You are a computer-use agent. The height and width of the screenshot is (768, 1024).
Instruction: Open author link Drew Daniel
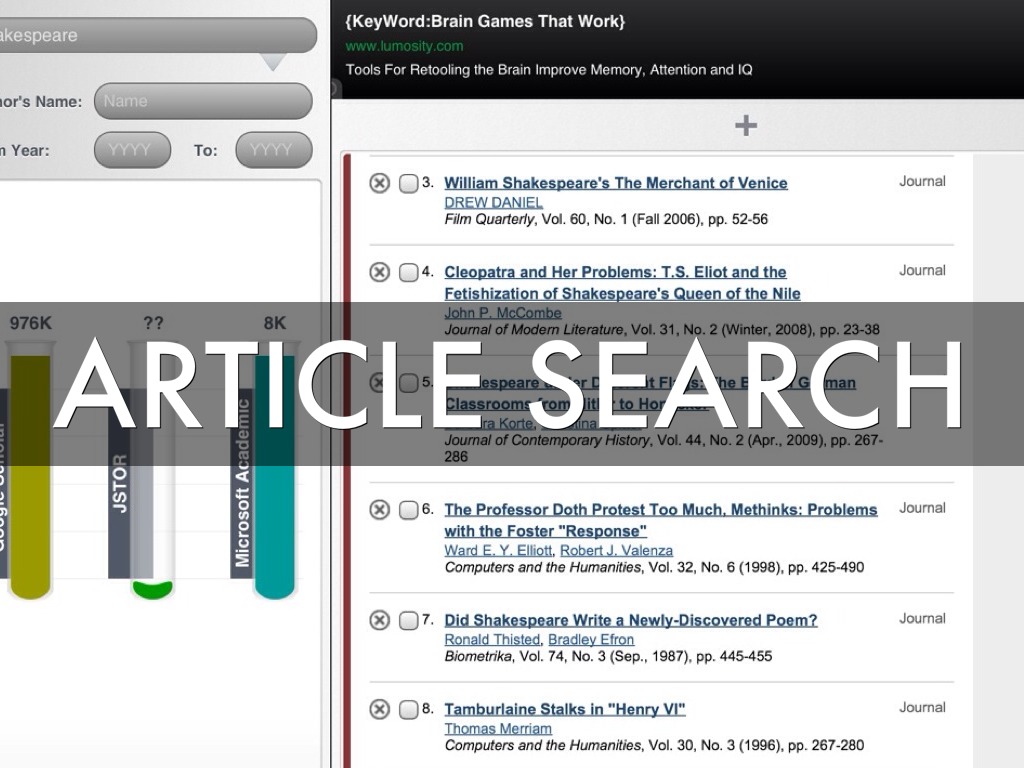(493, 202)
